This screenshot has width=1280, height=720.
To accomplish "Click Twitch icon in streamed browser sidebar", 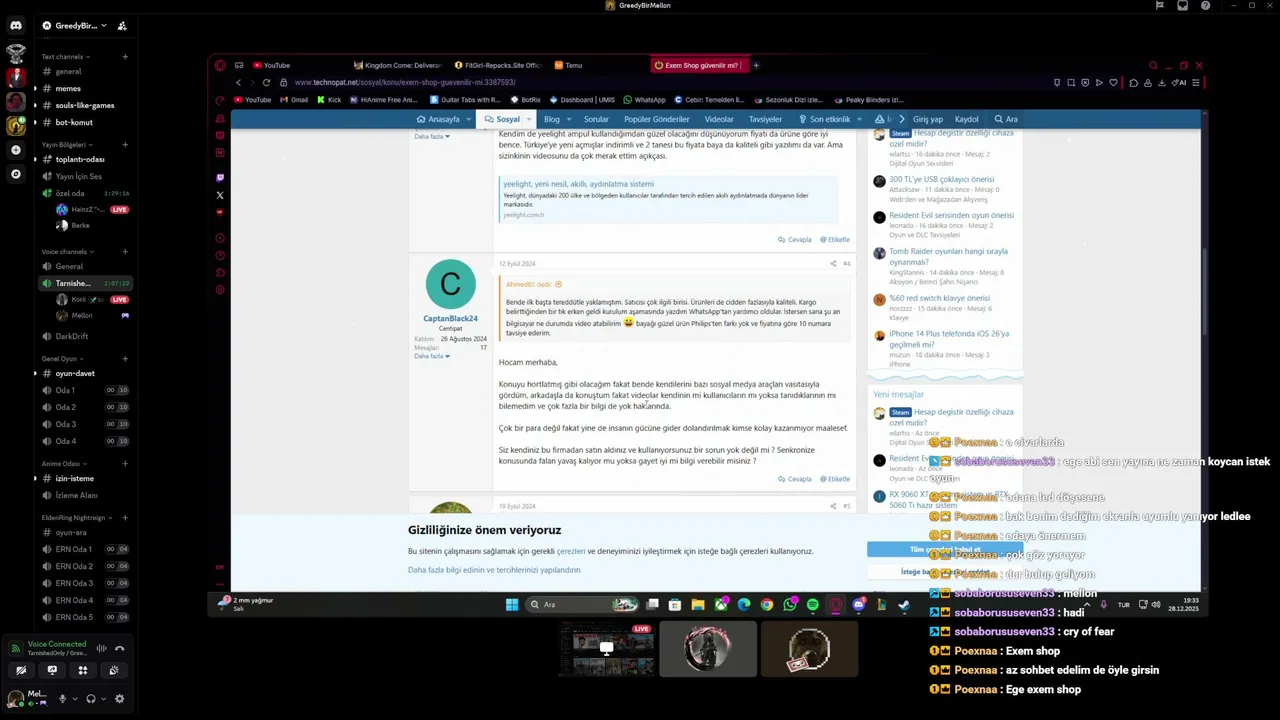I will [220, 178].
